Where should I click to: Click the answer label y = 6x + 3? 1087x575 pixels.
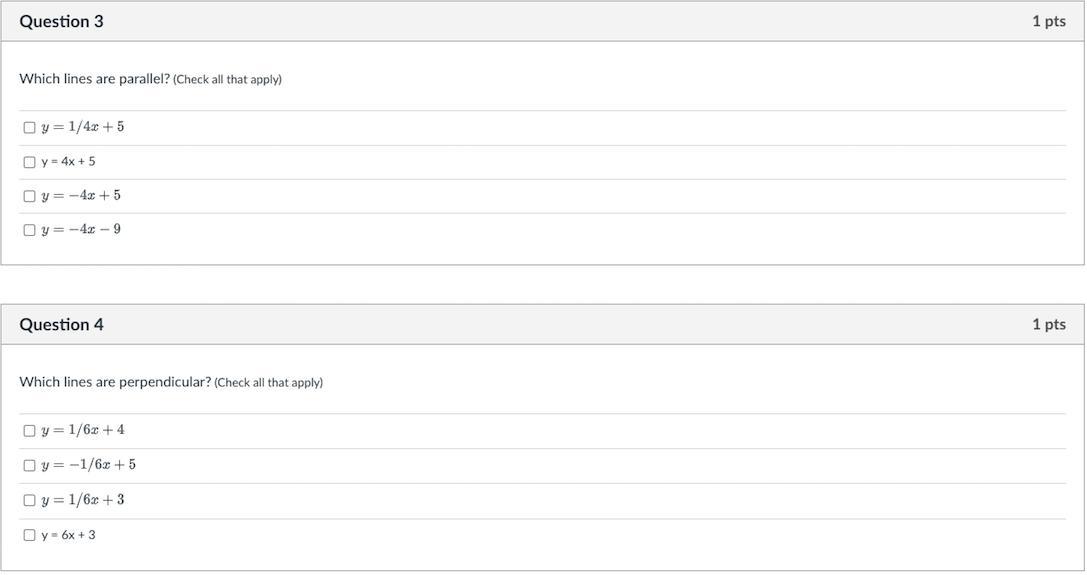68,535
